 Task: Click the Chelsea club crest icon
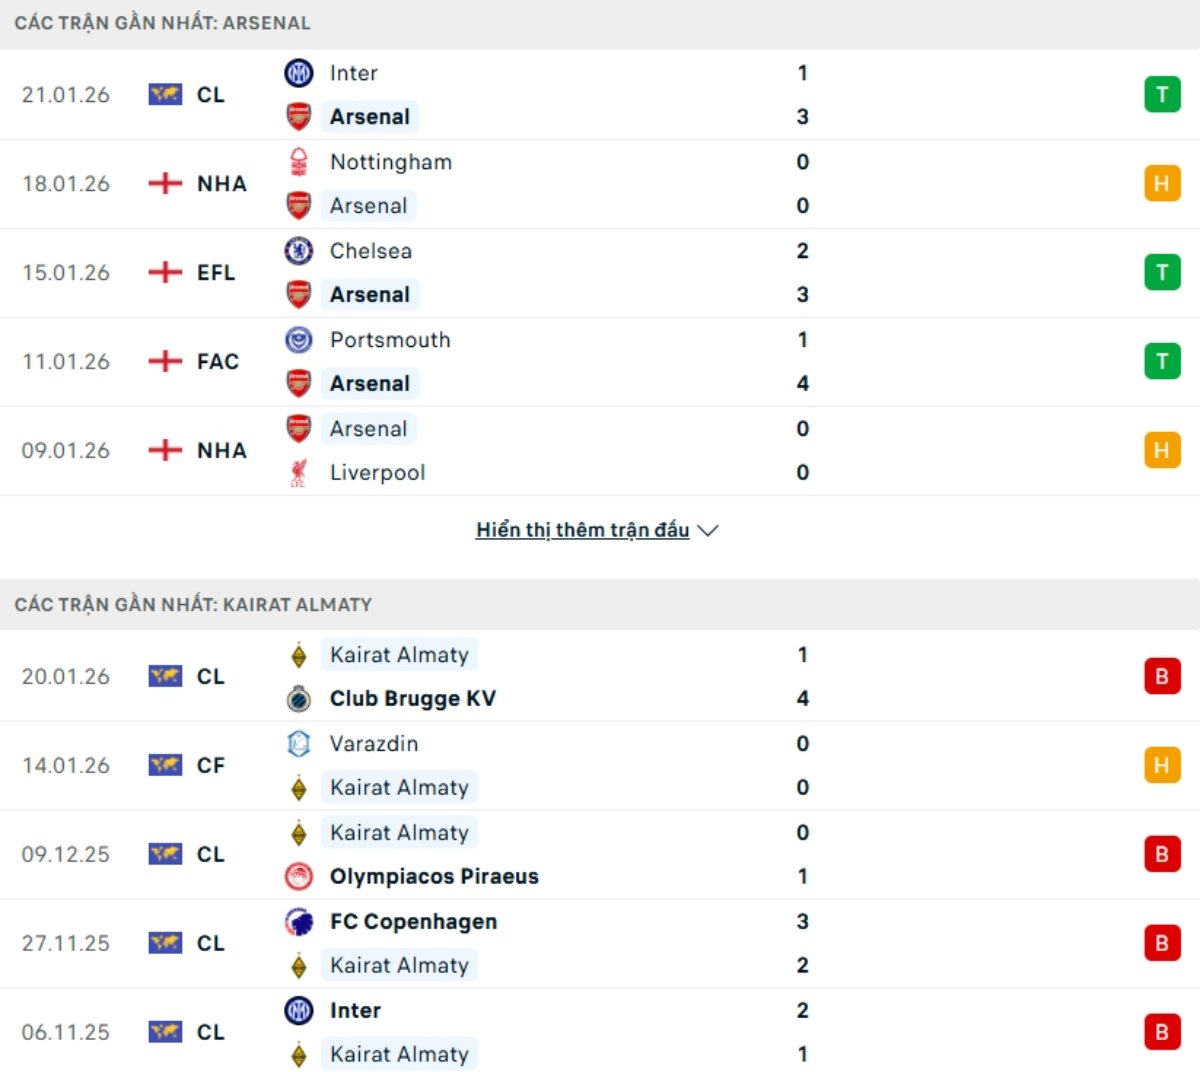[299, 251]
